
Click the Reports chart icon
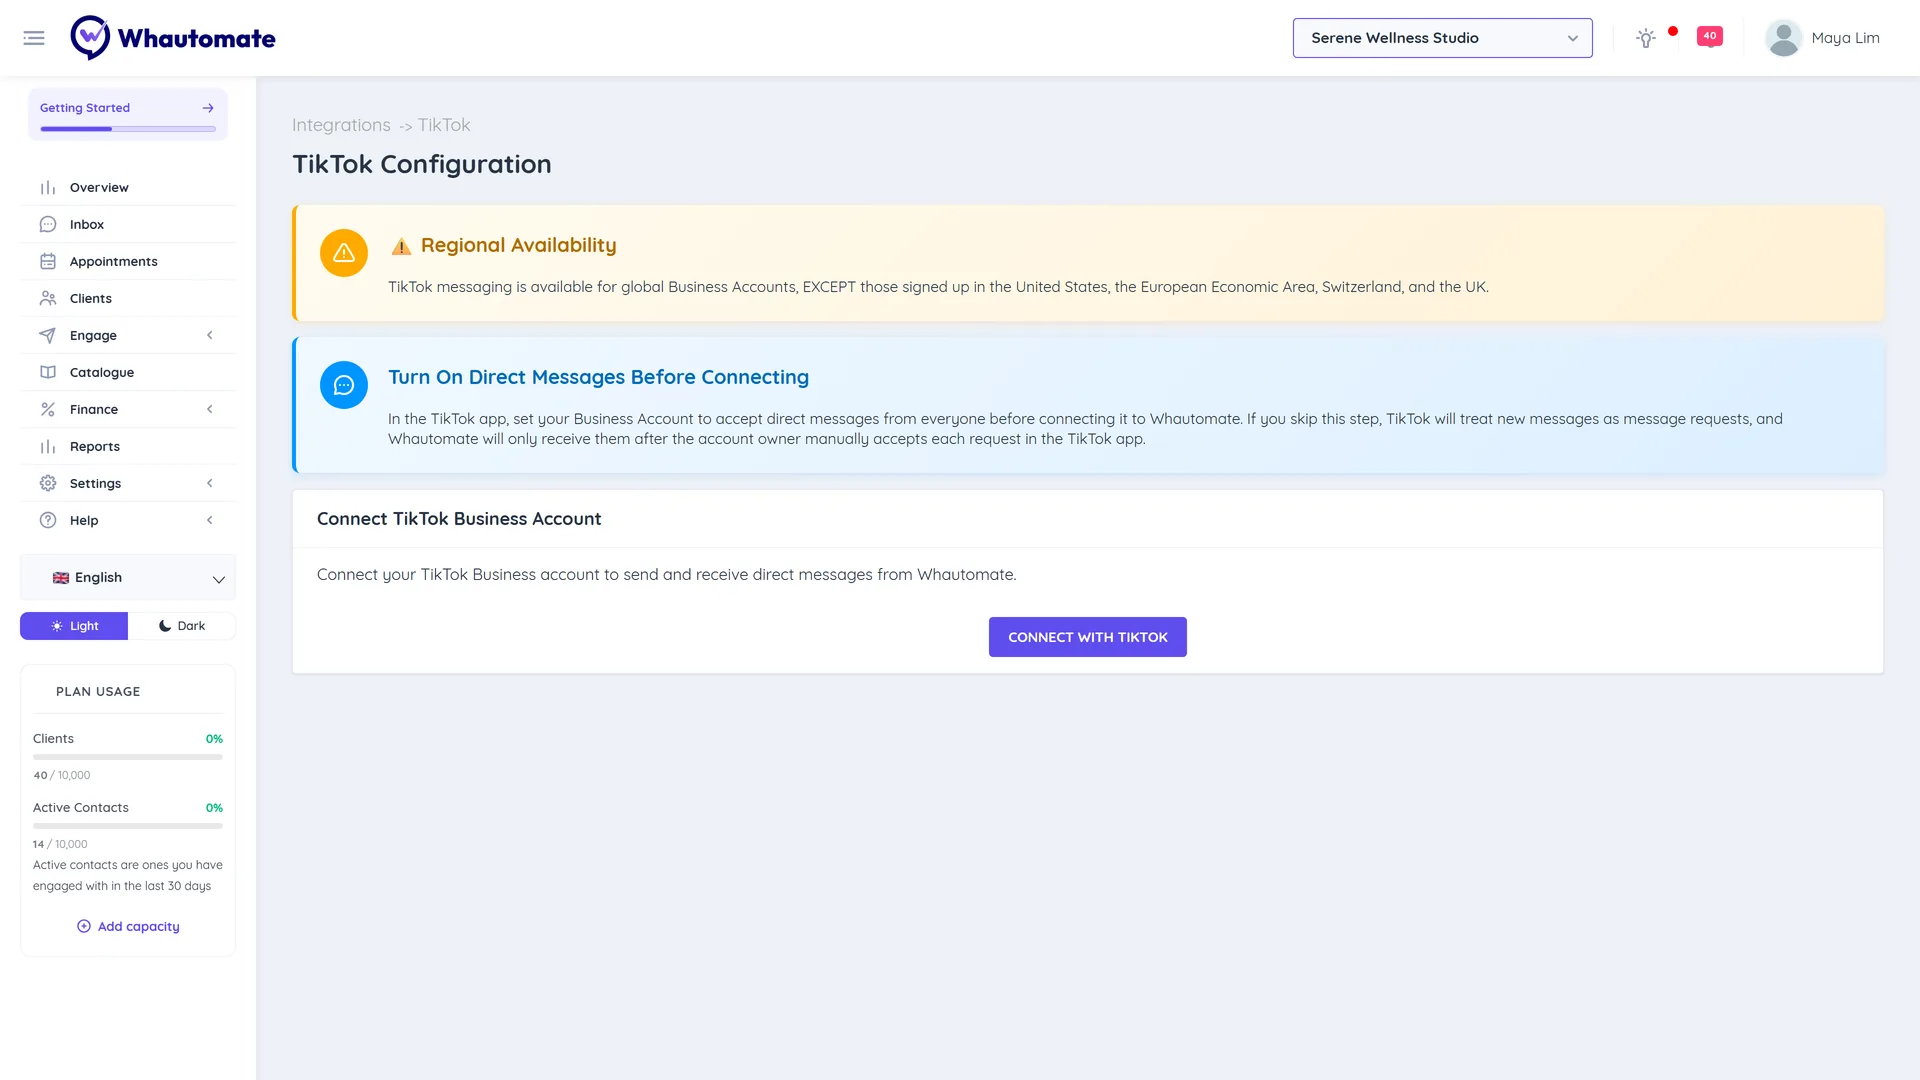(47, 447)
